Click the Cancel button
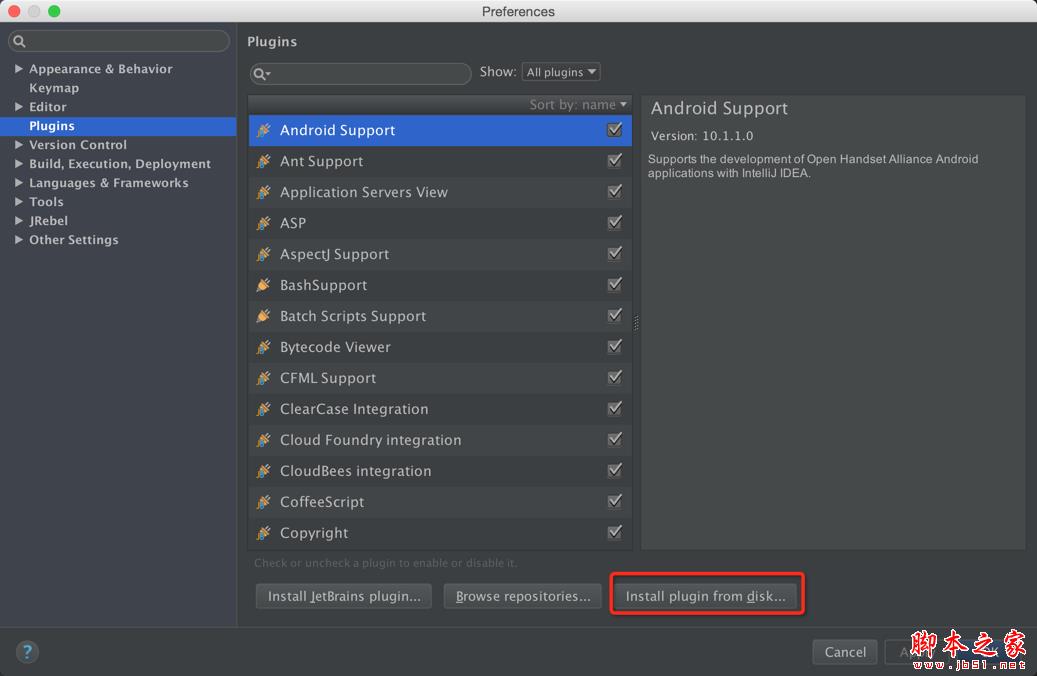Image resolution: width=1037 pixels, height=676 pixels. pyautogui.click(x=845, y=652)
